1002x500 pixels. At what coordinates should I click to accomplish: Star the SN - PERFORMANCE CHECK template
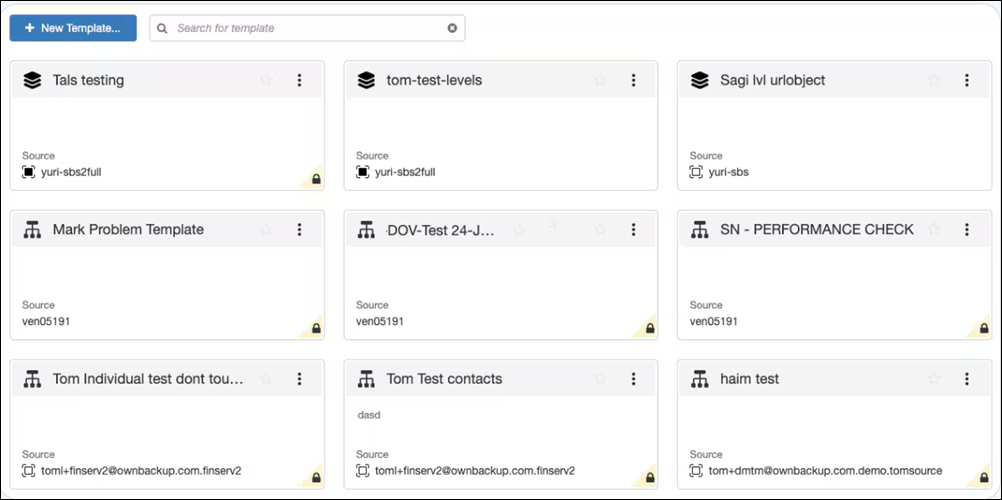[x=934, y=230]
